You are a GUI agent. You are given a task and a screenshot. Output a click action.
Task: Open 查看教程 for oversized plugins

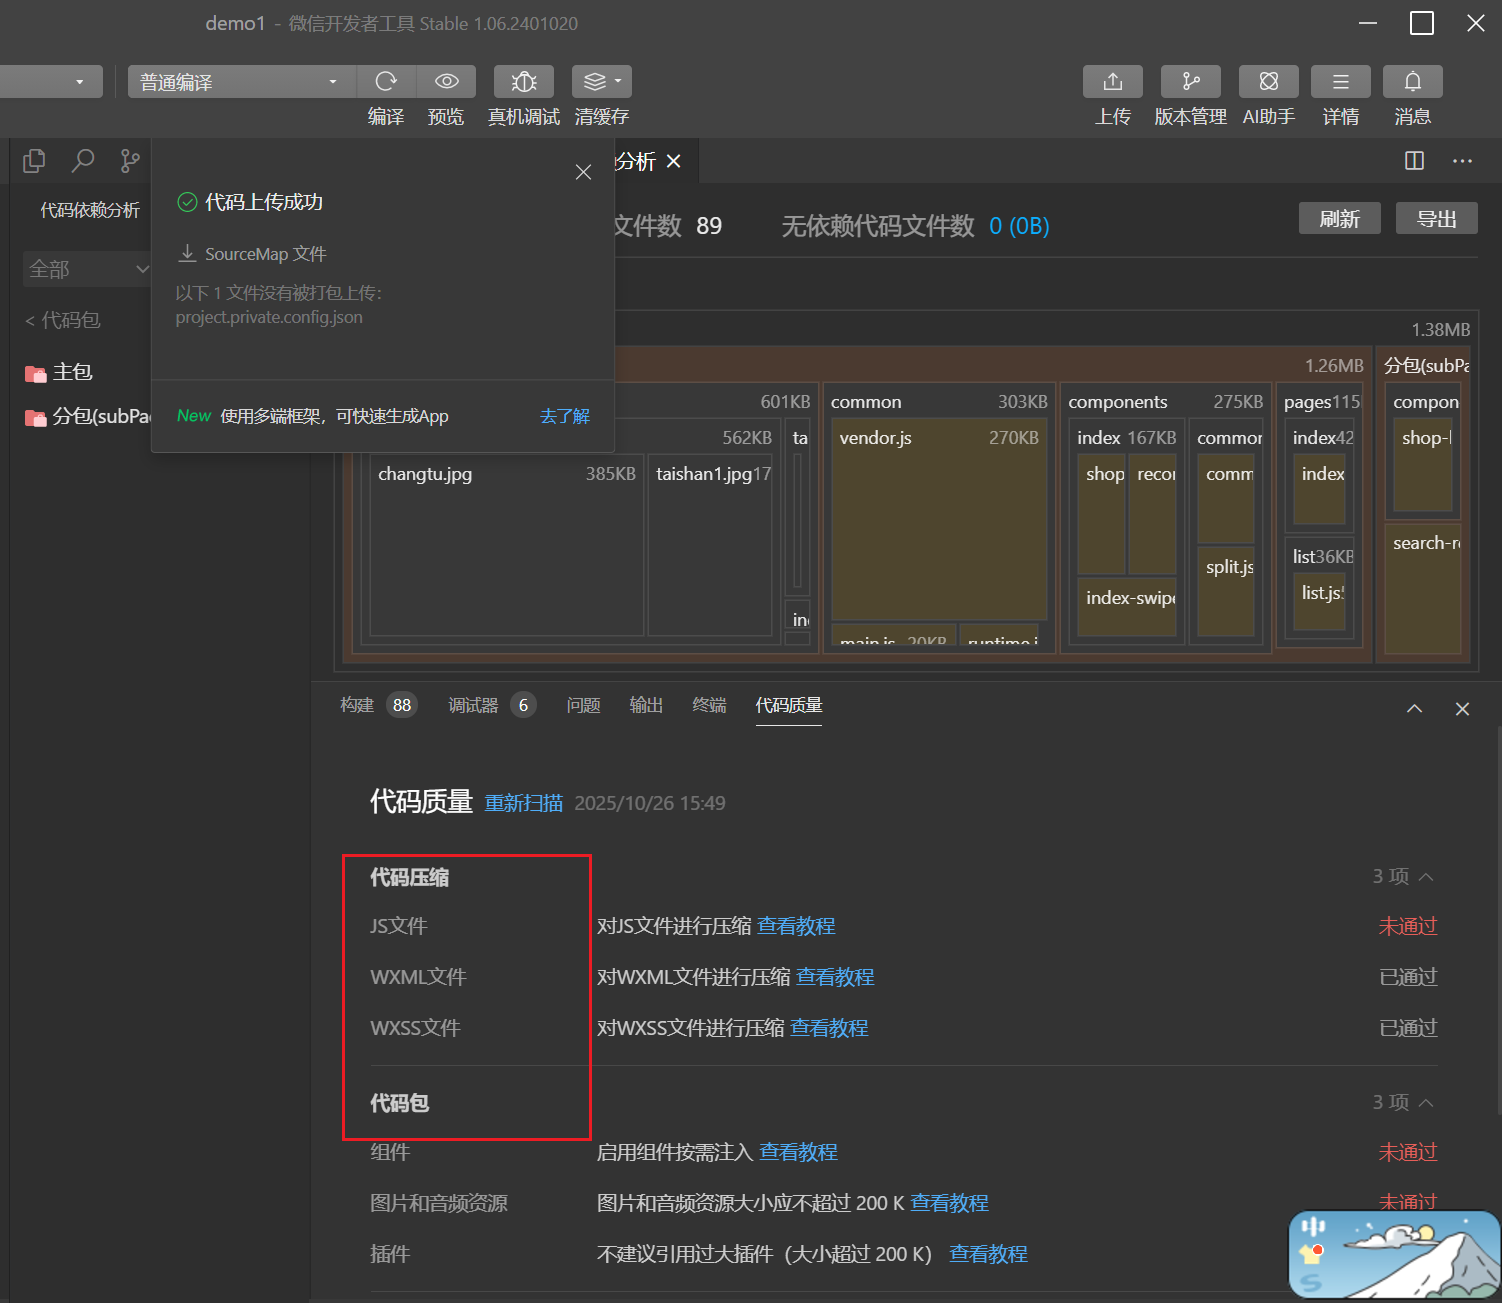tap(988, 1254)
